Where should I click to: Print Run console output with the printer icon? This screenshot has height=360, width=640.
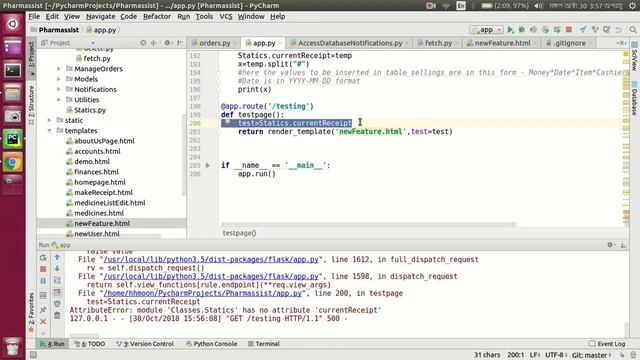pyautogui.click(x=57, y=304)
